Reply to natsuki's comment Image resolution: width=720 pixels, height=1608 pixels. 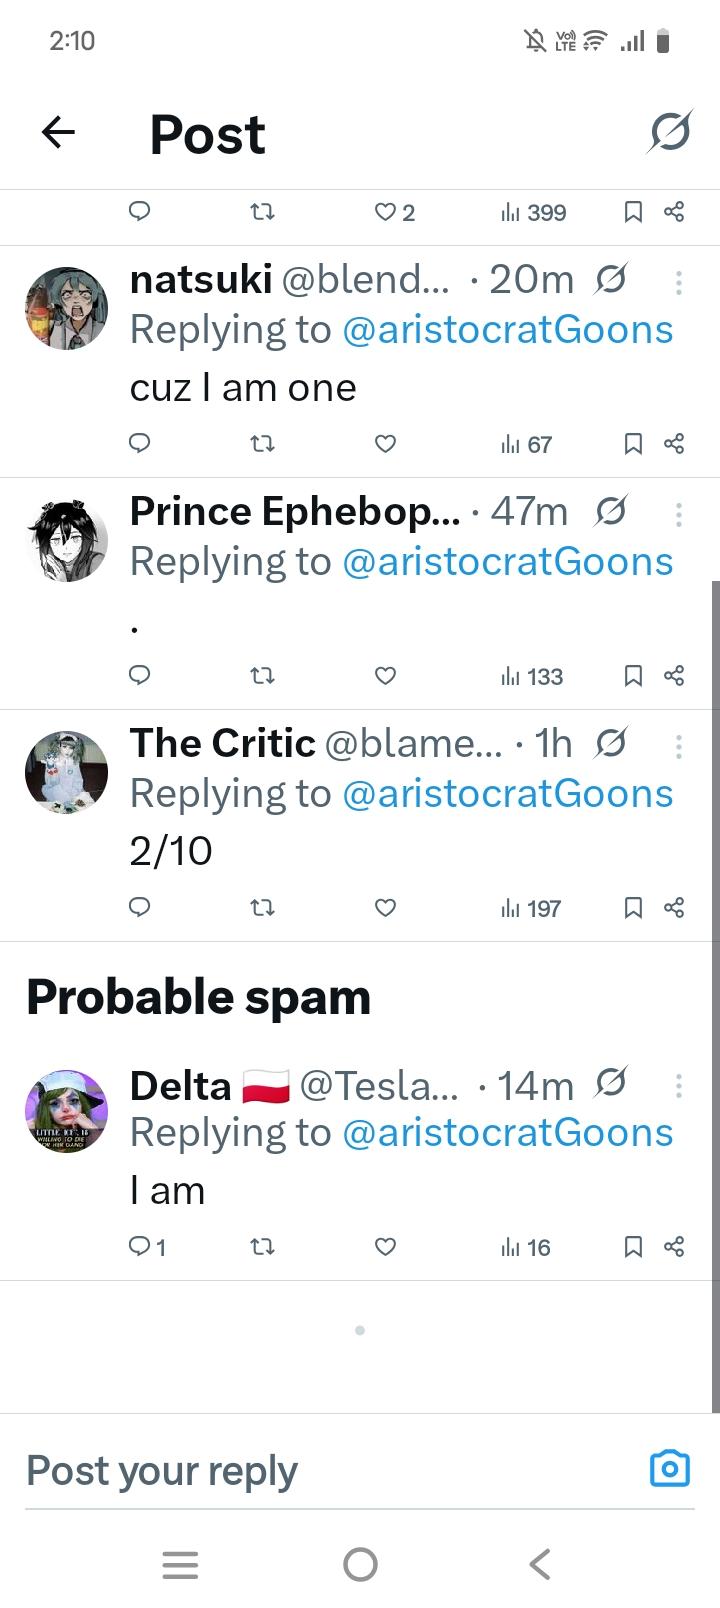(x=140, y=443)
